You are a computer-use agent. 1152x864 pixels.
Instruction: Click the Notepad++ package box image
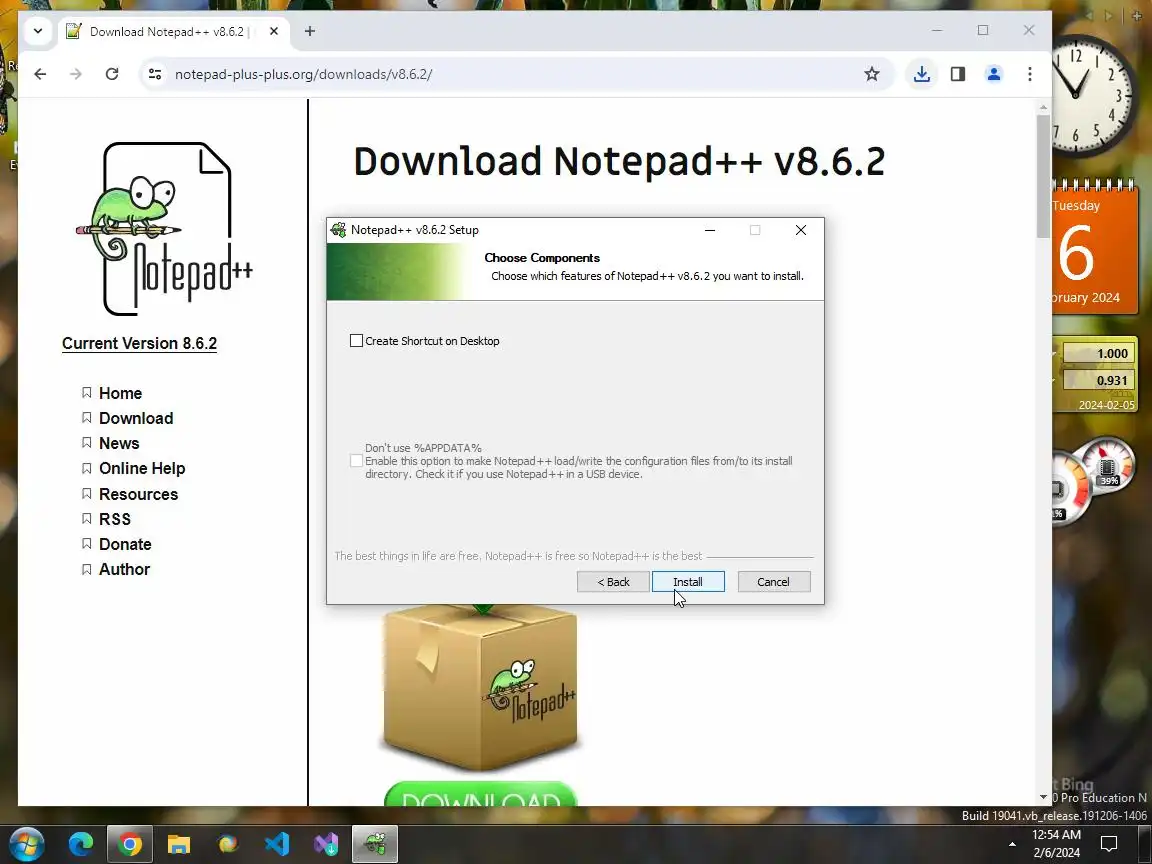480,688
